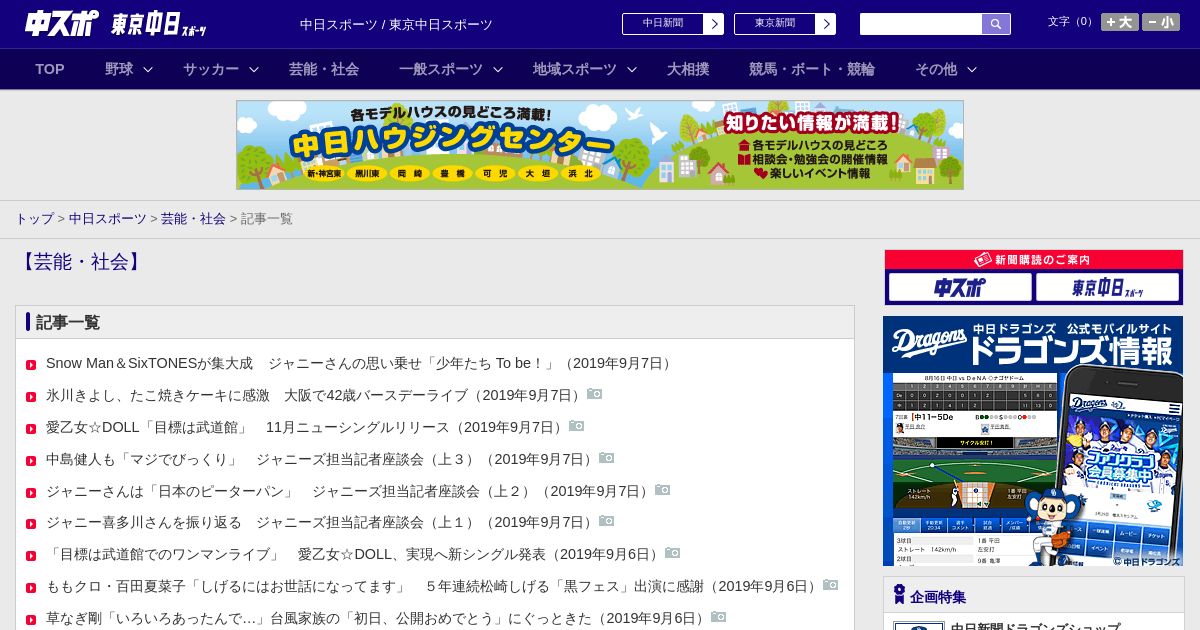Click the Tokyo Chunichi Sports logo
This screenshot has height=630, width=1200.
159,24
